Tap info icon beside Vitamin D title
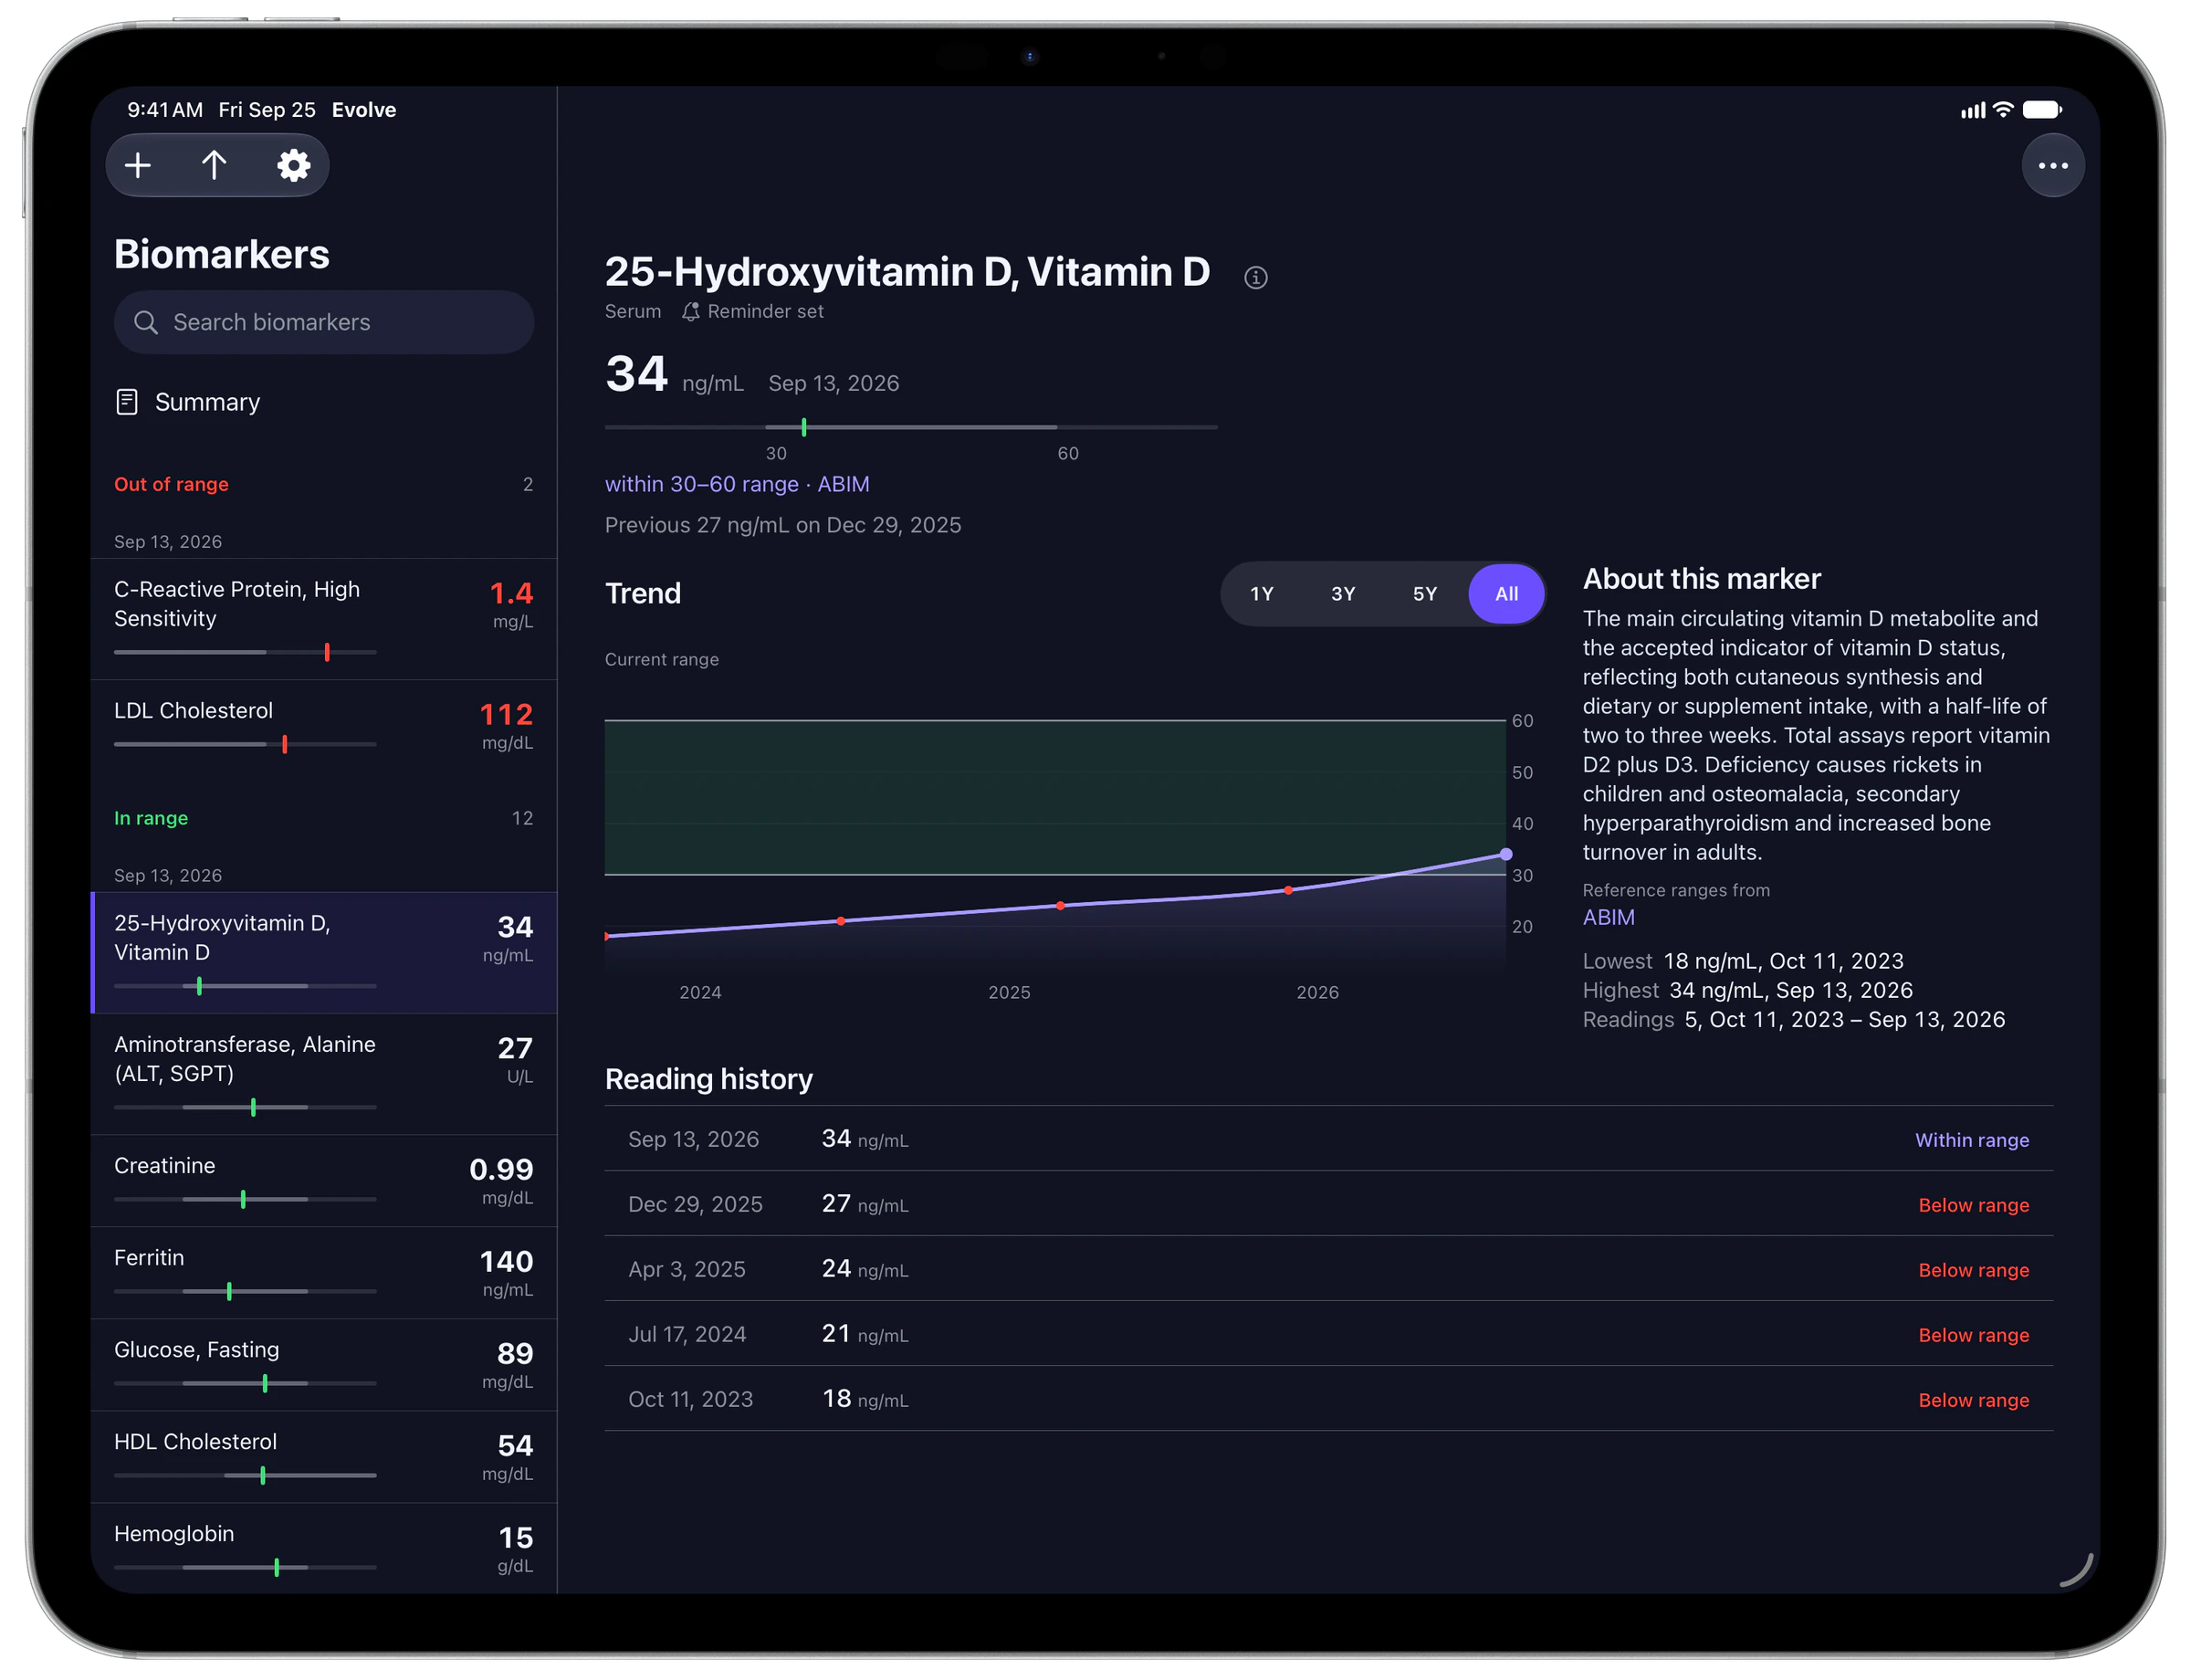 (1255, 278)
